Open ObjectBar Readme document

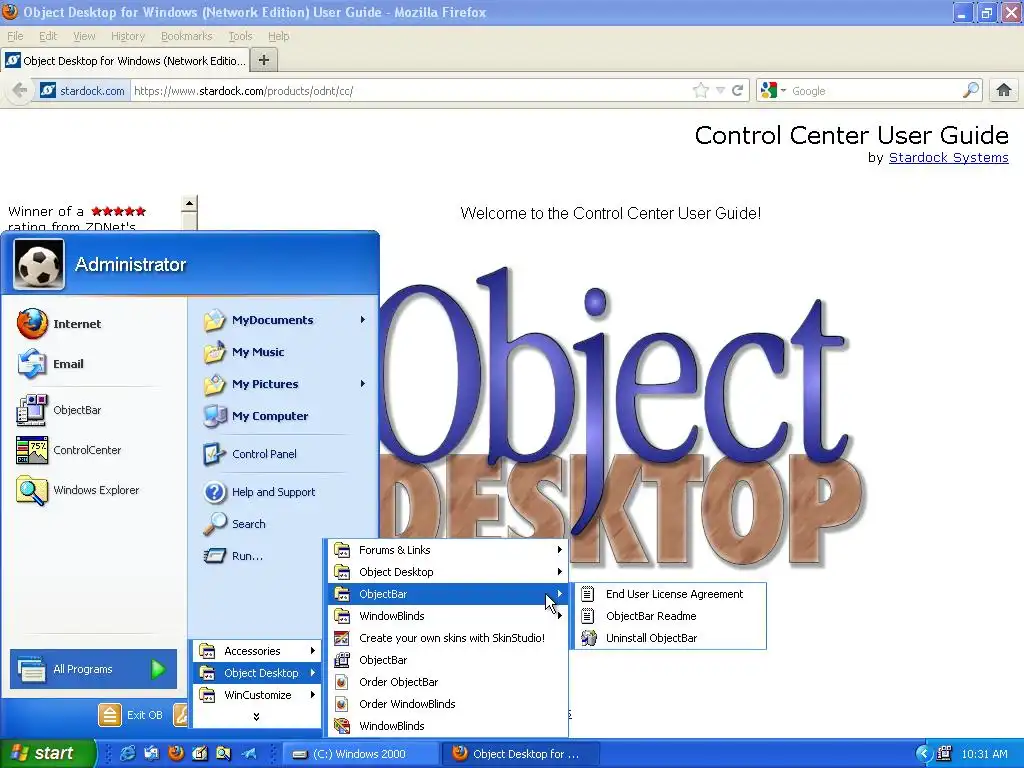coord(669,616)
